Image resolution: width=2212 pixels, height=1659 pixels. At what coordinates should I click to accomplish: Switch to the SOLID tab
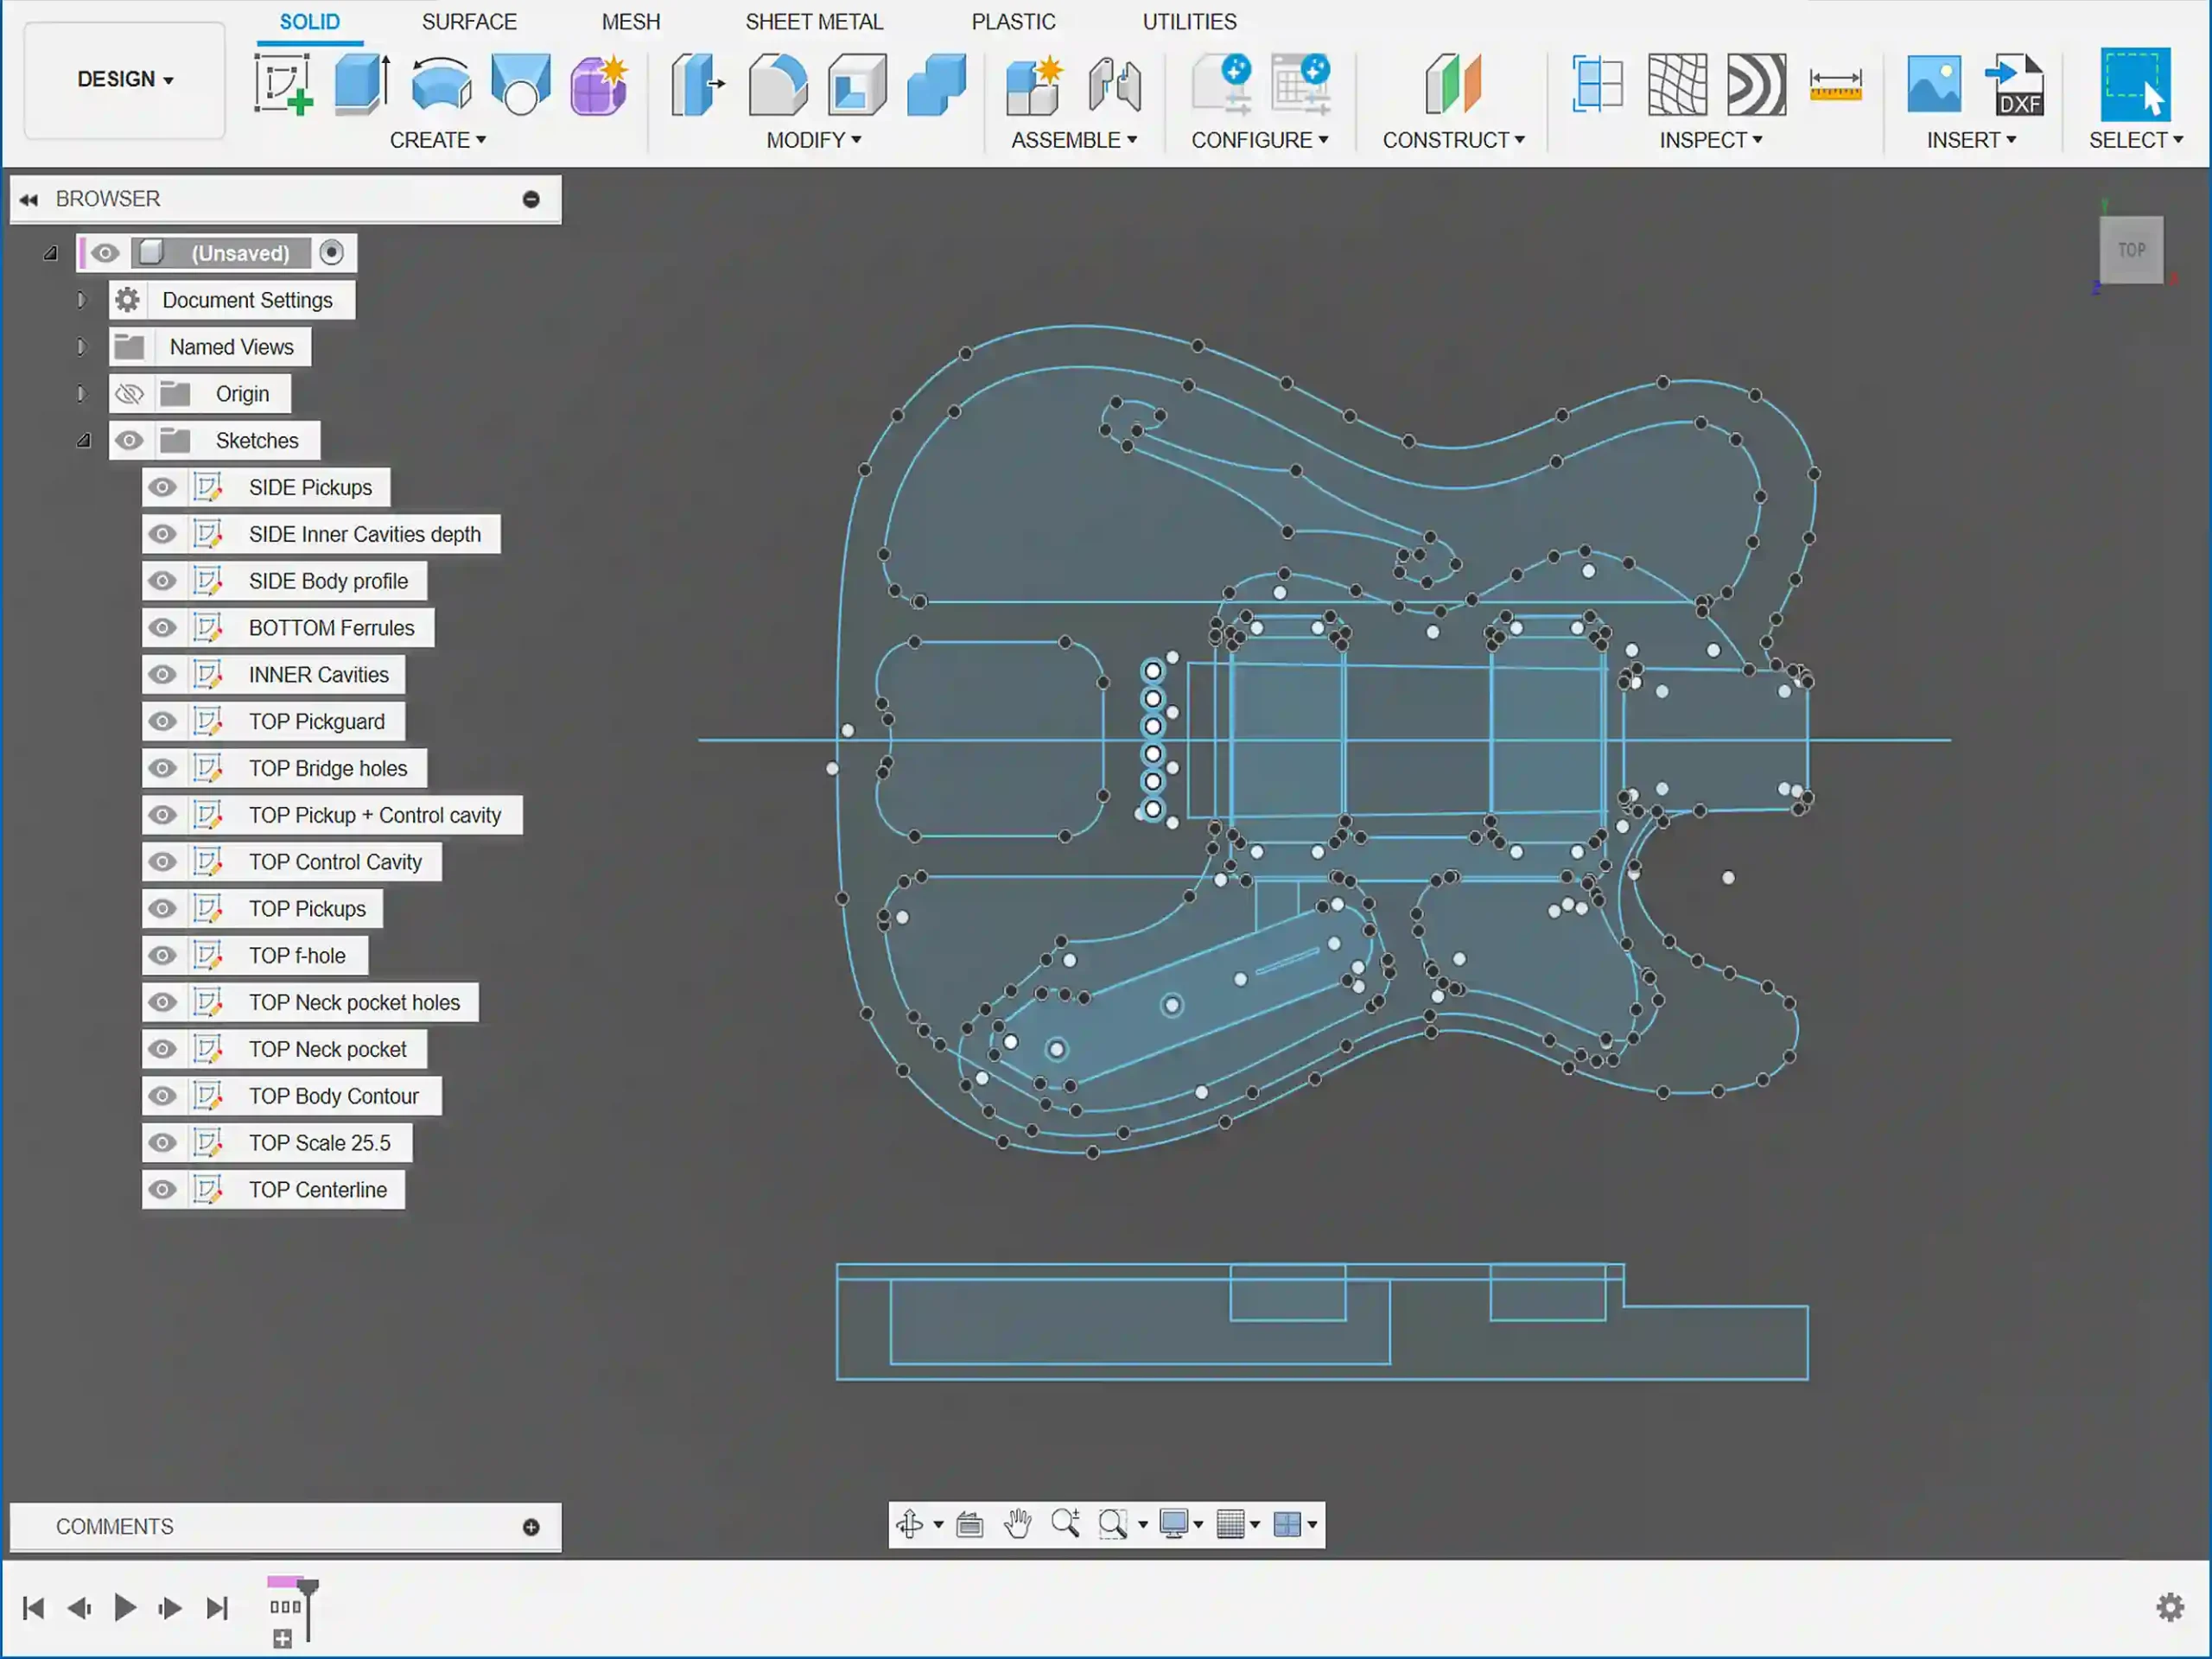309,22
